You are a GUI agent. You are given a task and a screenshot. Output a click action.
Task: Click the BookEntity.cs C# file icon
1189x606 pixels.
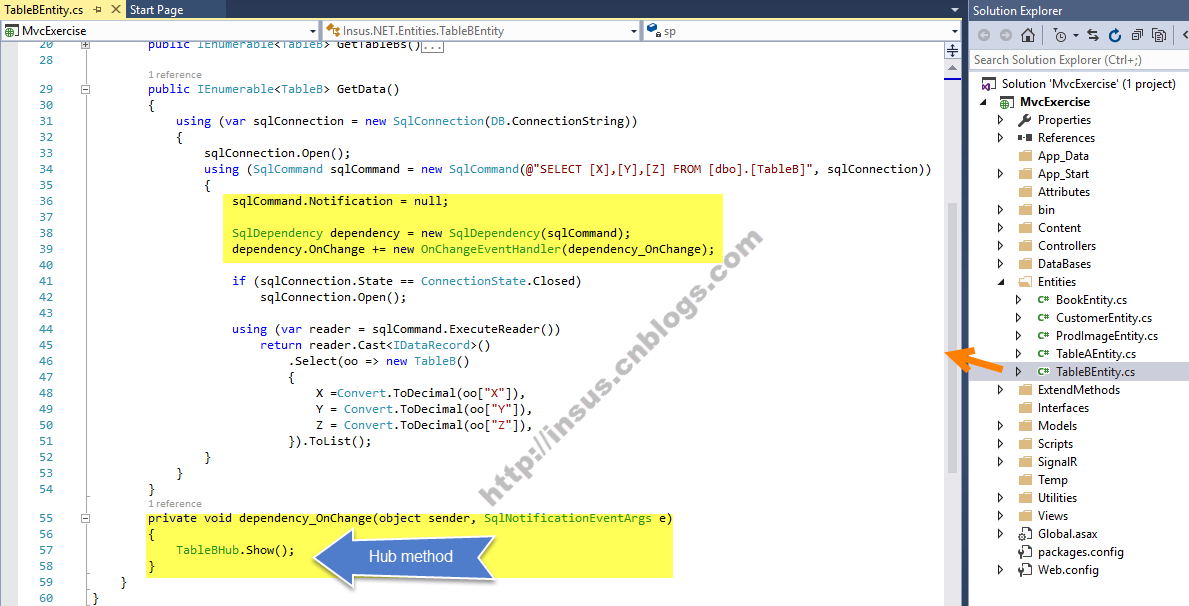click(1043, 300)
